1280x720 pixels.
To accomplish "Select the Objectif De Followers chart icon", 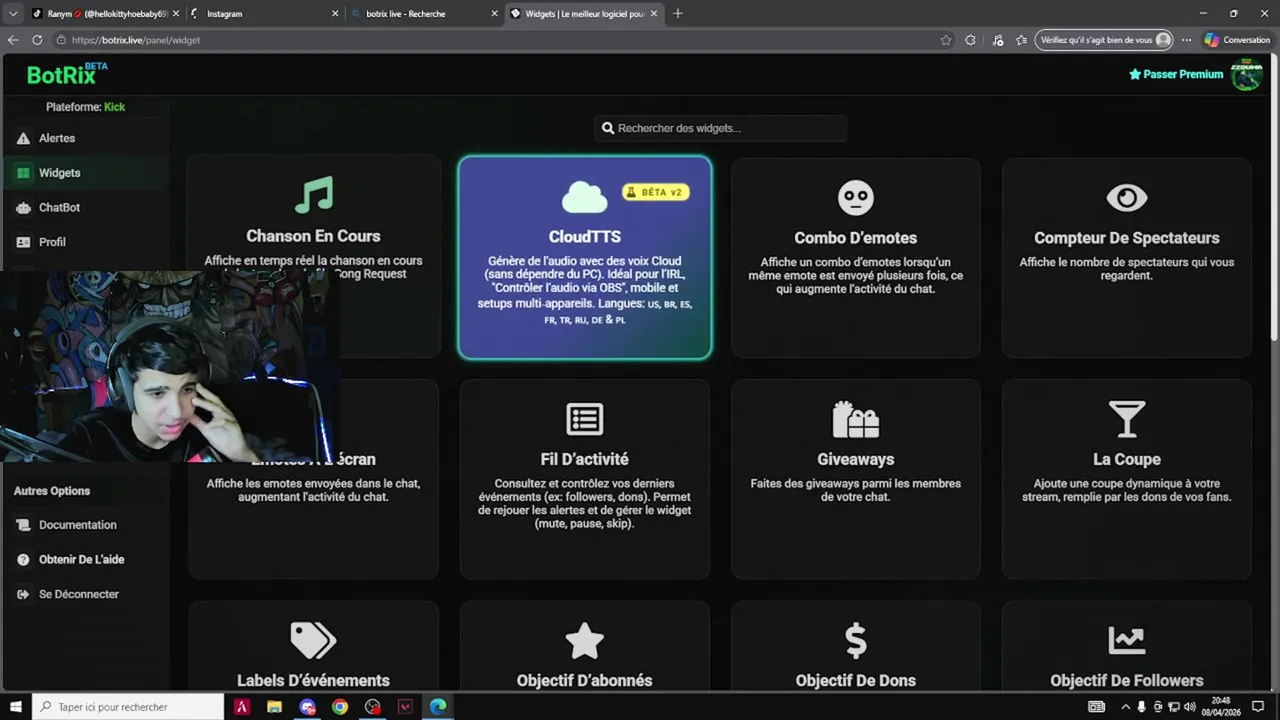I will point(1127,640).
